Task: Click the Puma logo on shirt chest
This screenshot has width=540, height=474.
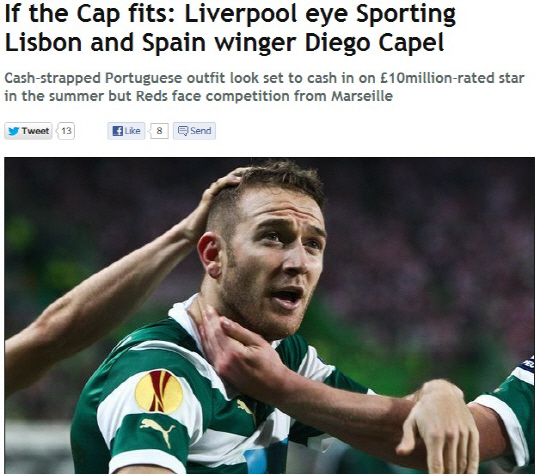Action: [246, 410]
